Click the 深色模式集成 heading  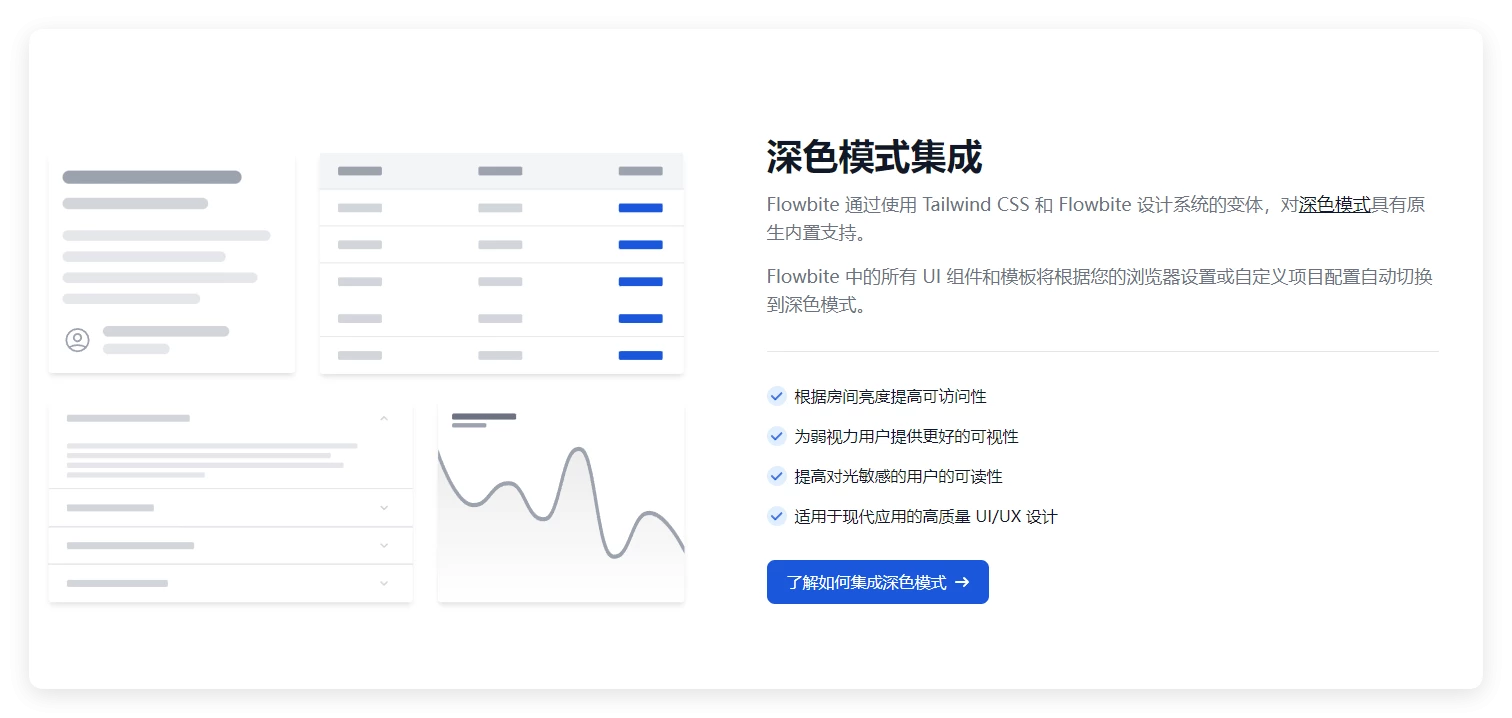coord(874,157)
